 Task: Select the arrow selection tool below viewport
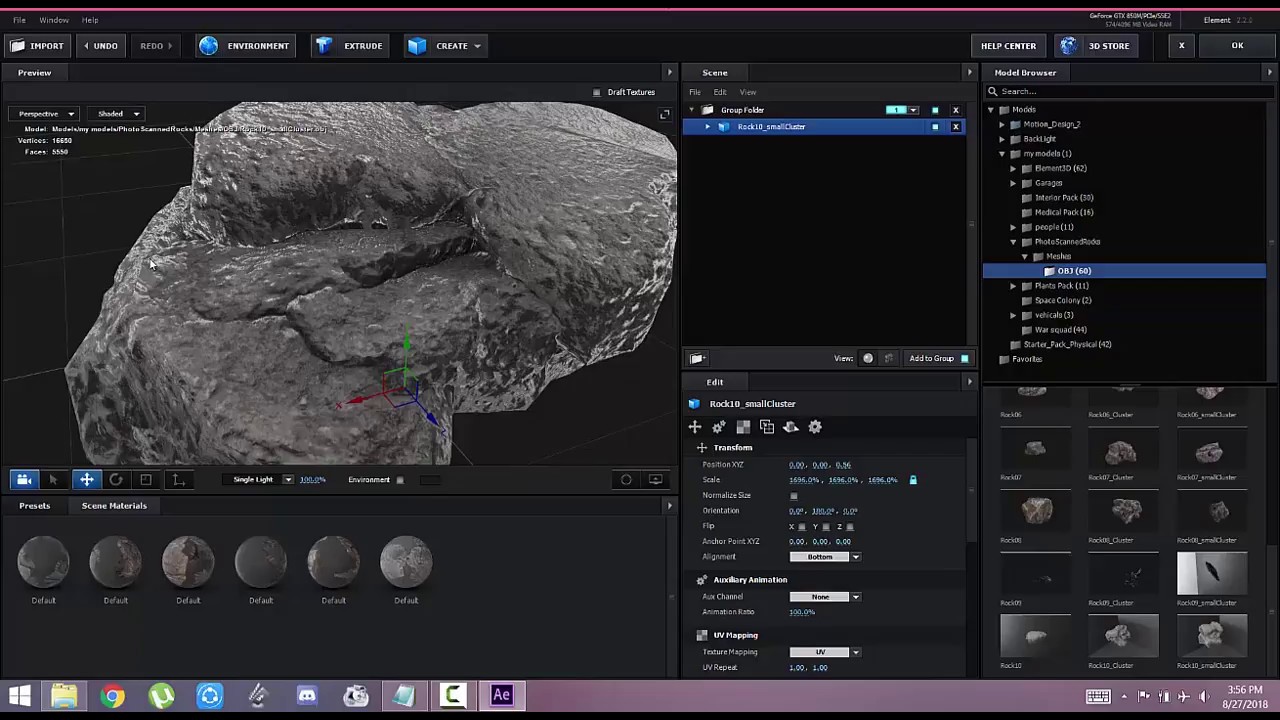(54, 480)
